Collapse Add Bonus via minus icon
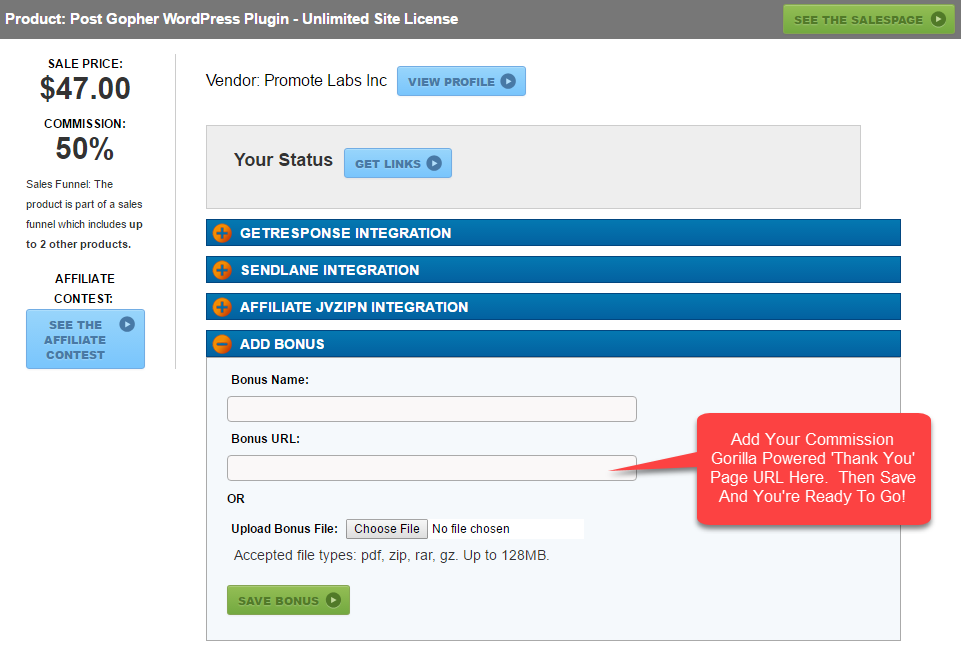Viewport: 961px width, 653px height. [222, 344]
